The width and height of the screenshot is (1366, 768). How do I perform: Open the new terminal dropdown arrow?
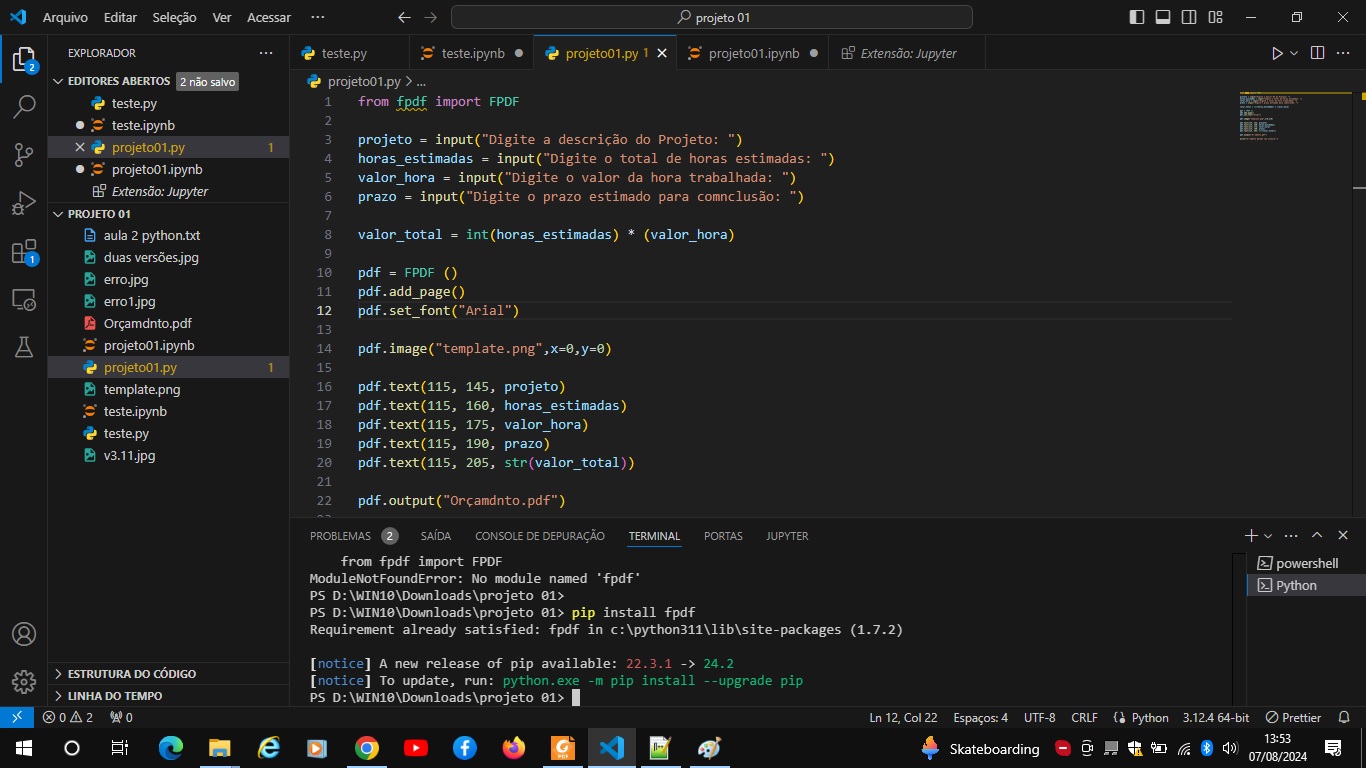pyautogui.click(x=1268, y=536)
